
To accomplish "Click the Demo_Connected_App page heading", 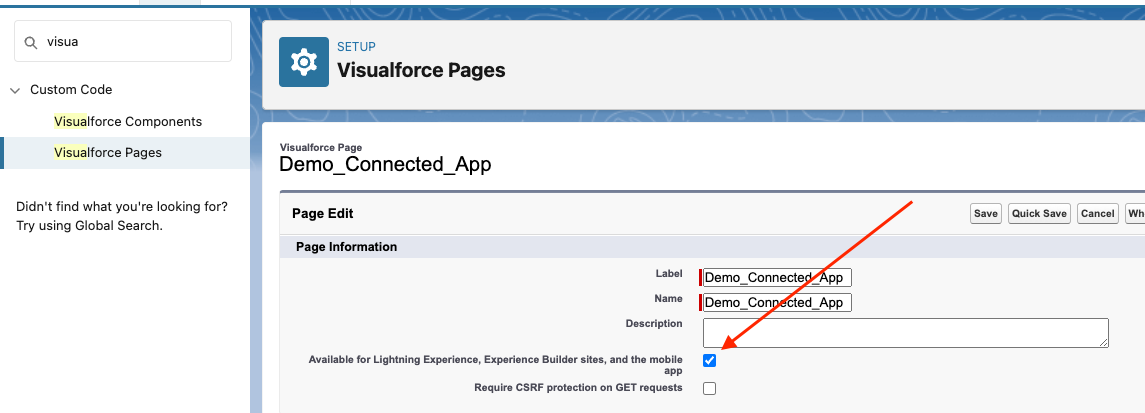I will point(385,165).
